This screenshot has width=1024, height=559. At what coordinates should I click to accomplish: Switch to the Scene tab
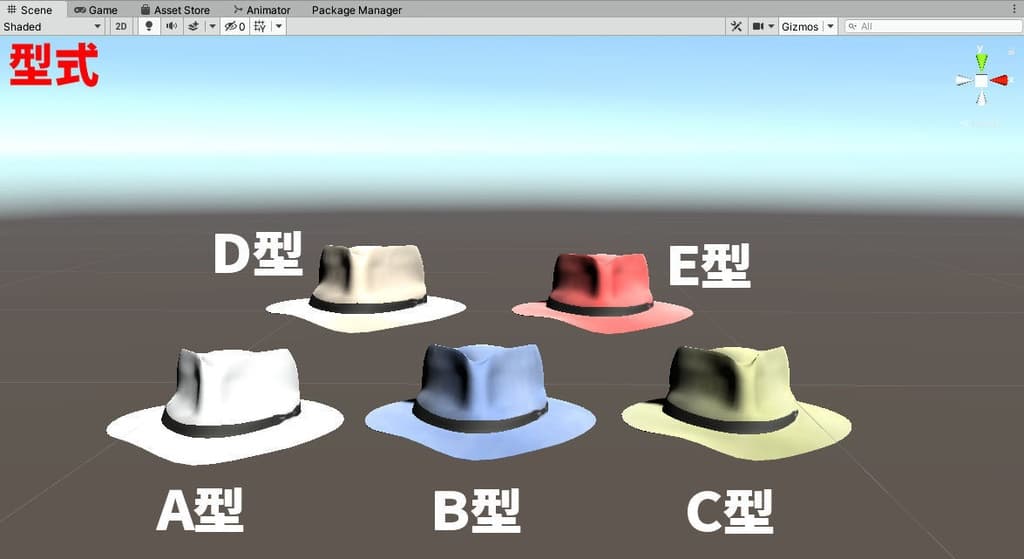pos(30,10)
